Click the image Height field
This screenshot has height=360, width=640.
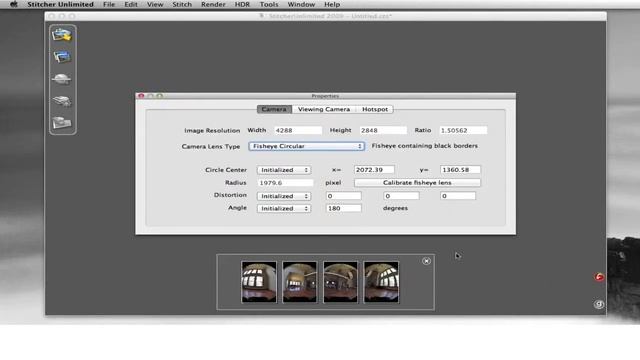pyautogui.click(x=383, y=131)
